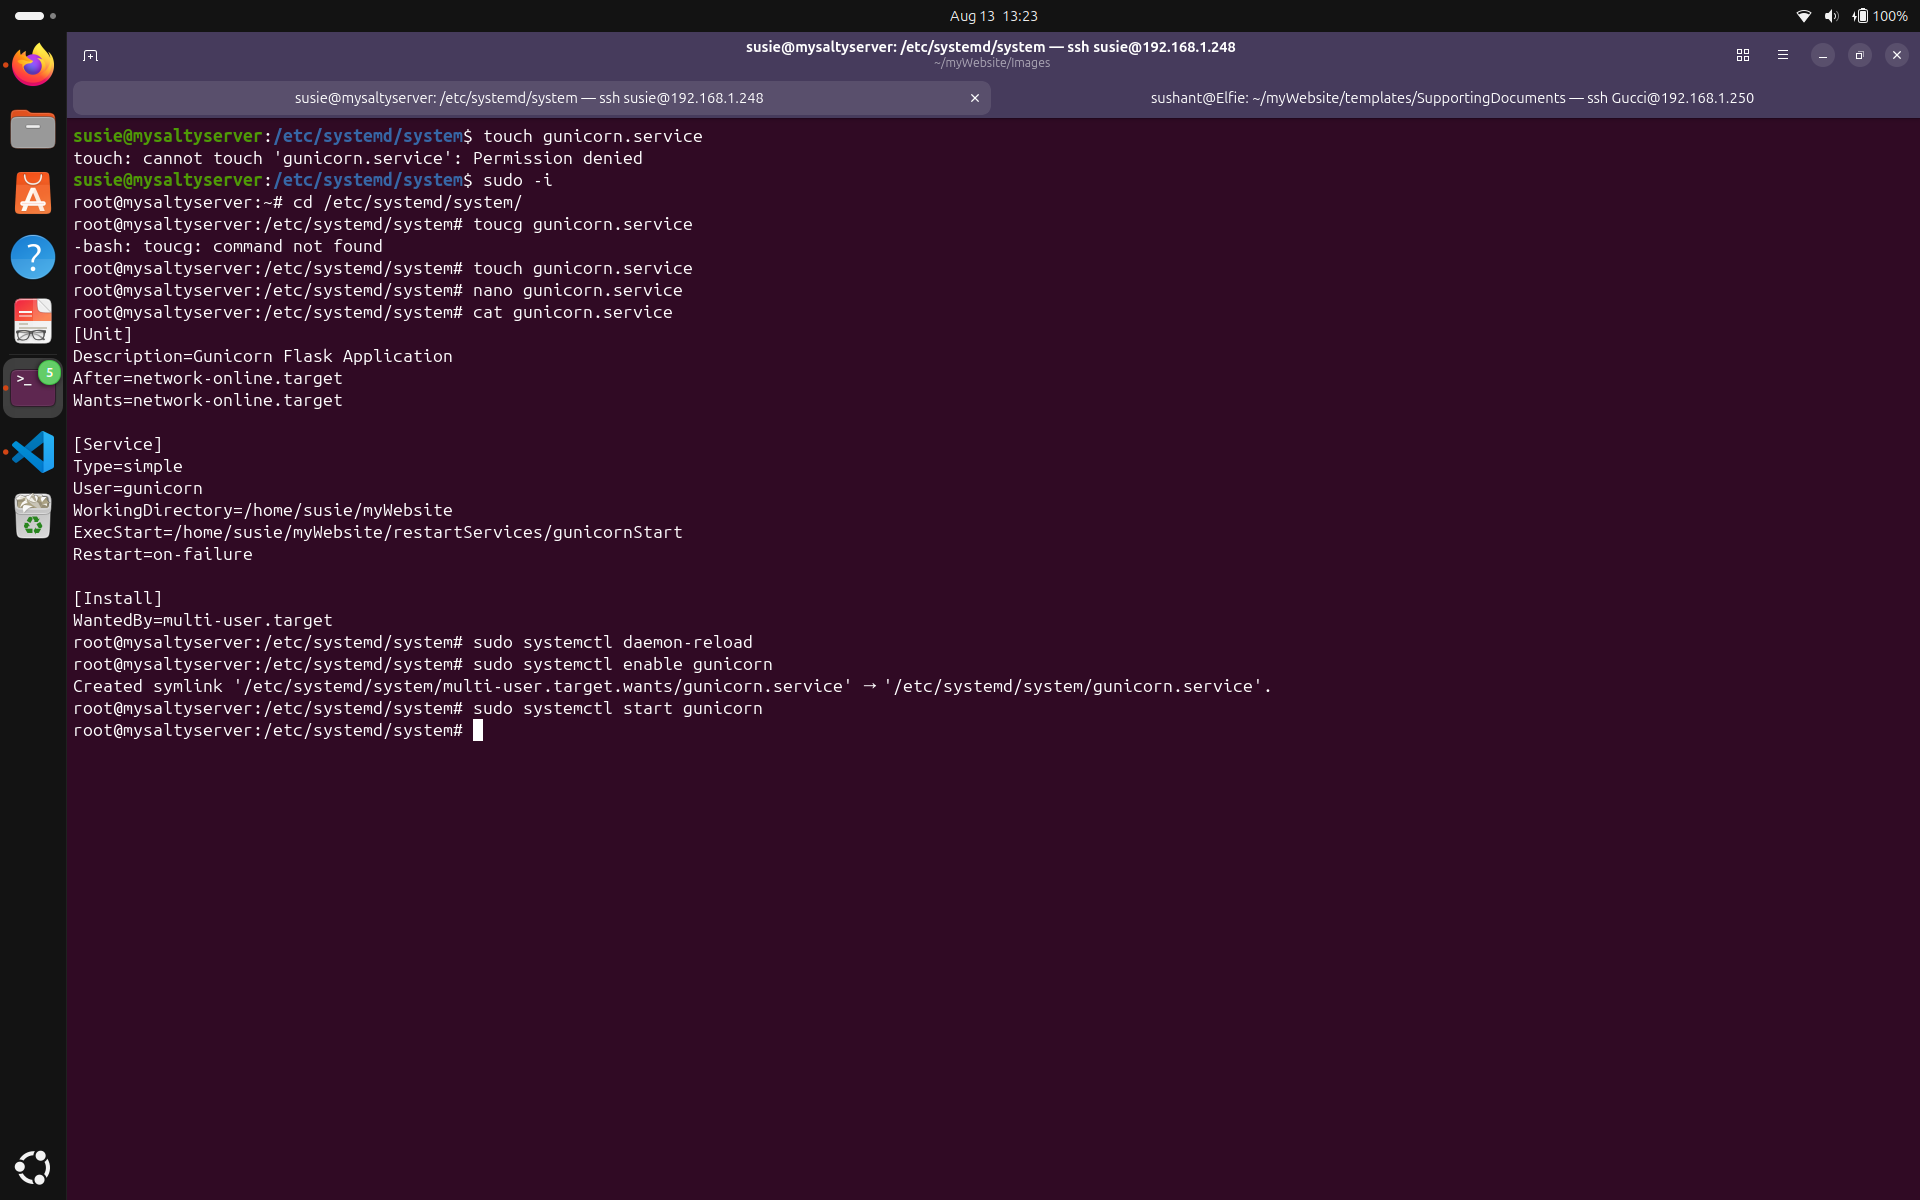The height and width of the screenshot is (1200, 1920).
Task: Click the 'cd /etc/systemd/system/' command
Action: [x=408, y=202]
